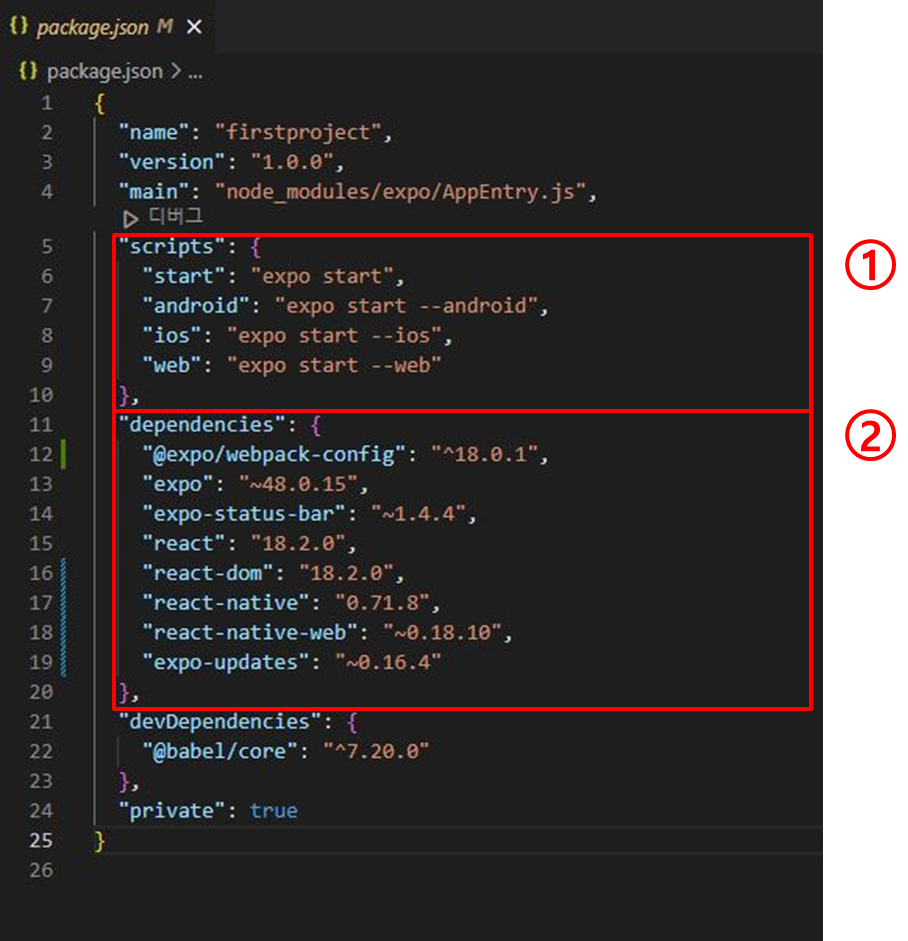The width and height of the screenshot is (908, 941).
Task: Click the "^7.20.0" version value
Action: [376, 751]
